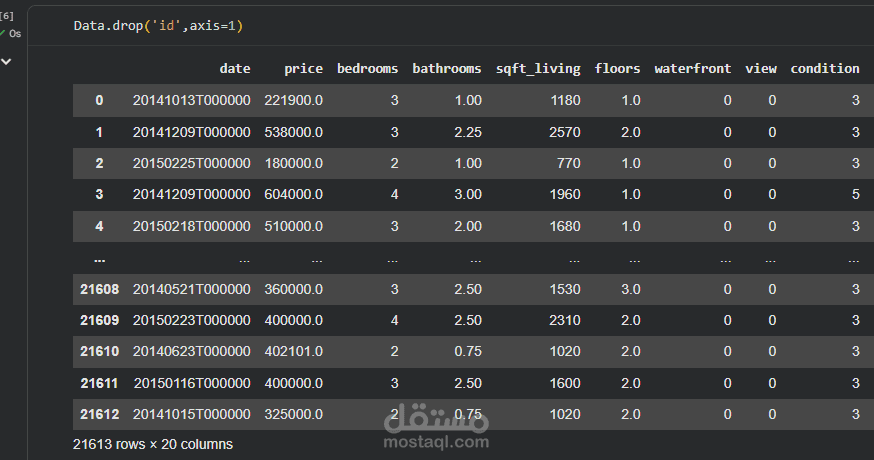Image resolution: width=874 pixels, height=460 pixels.
Task: Click price value 360000.0
Action: (294, 289)
